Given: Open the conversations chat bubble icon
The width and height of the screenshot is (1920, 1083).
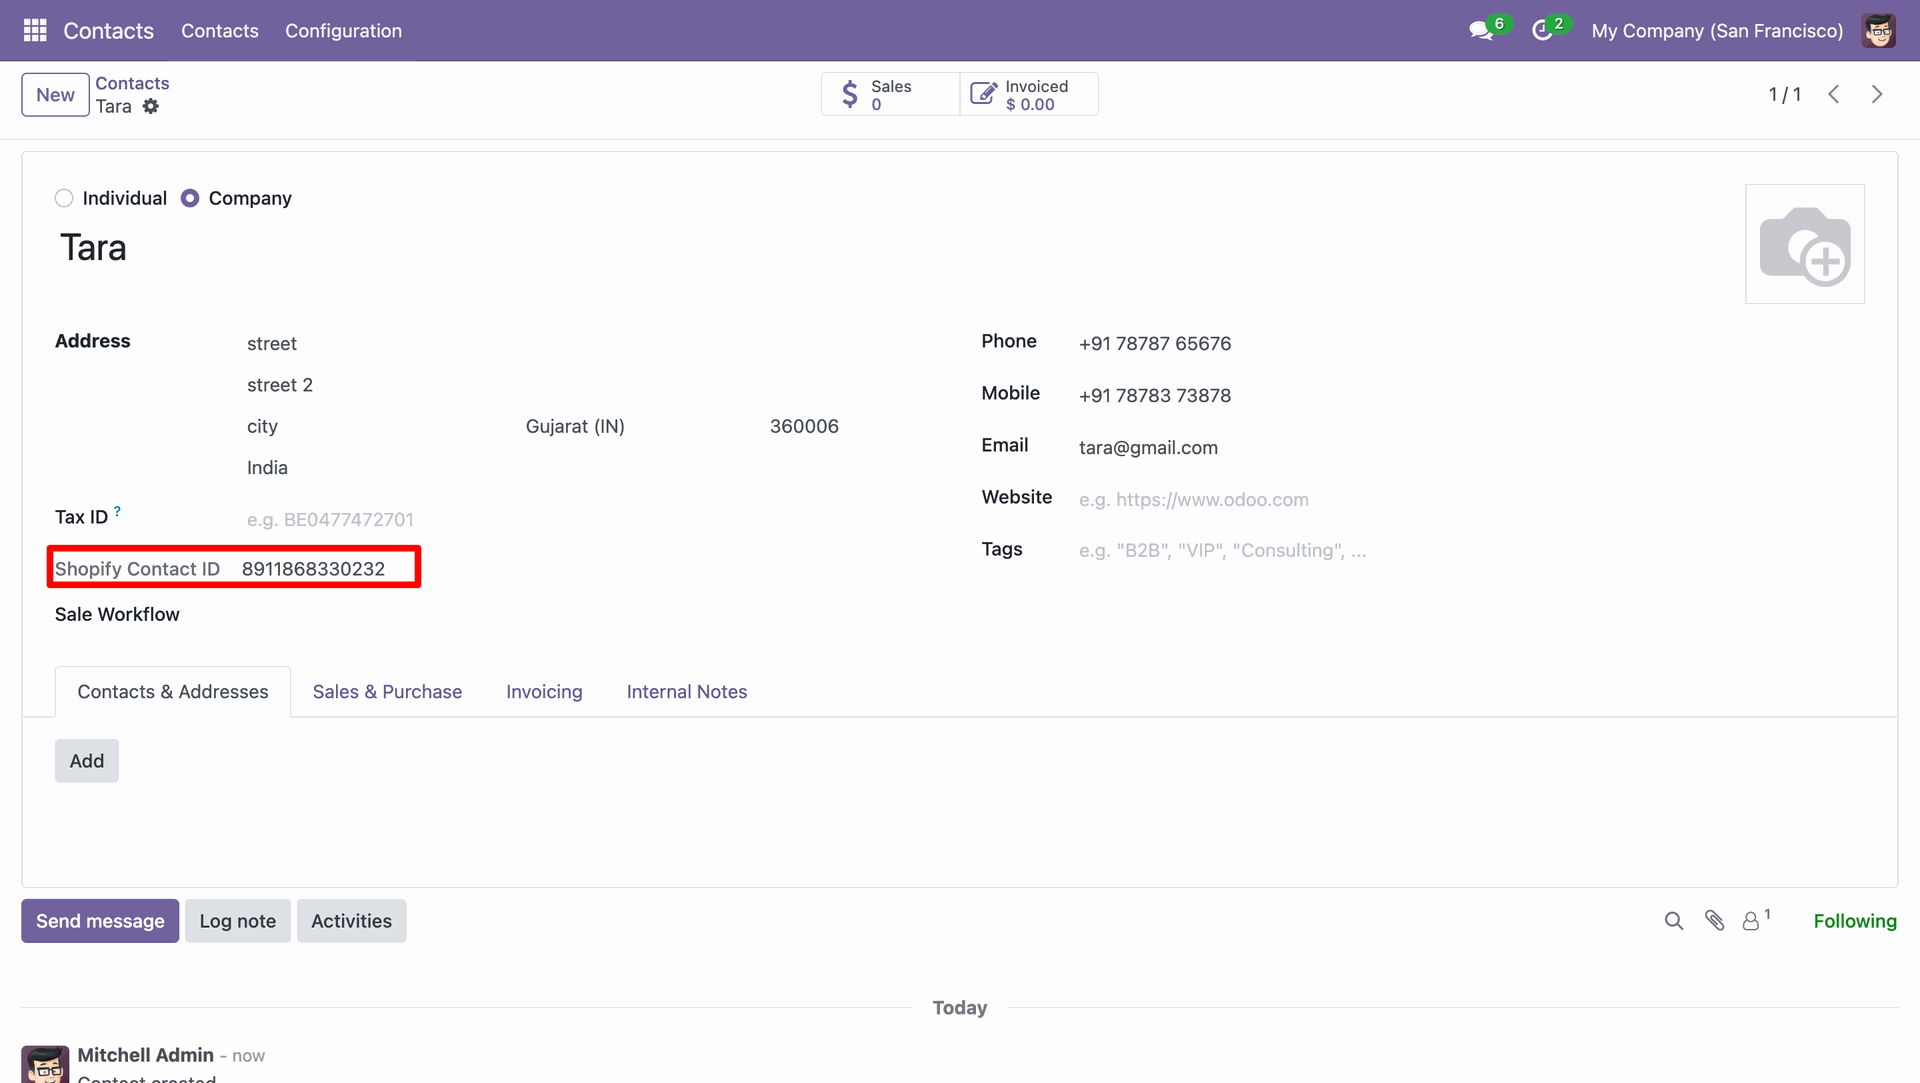Looking at the screenshot, I should point(1480,30).
